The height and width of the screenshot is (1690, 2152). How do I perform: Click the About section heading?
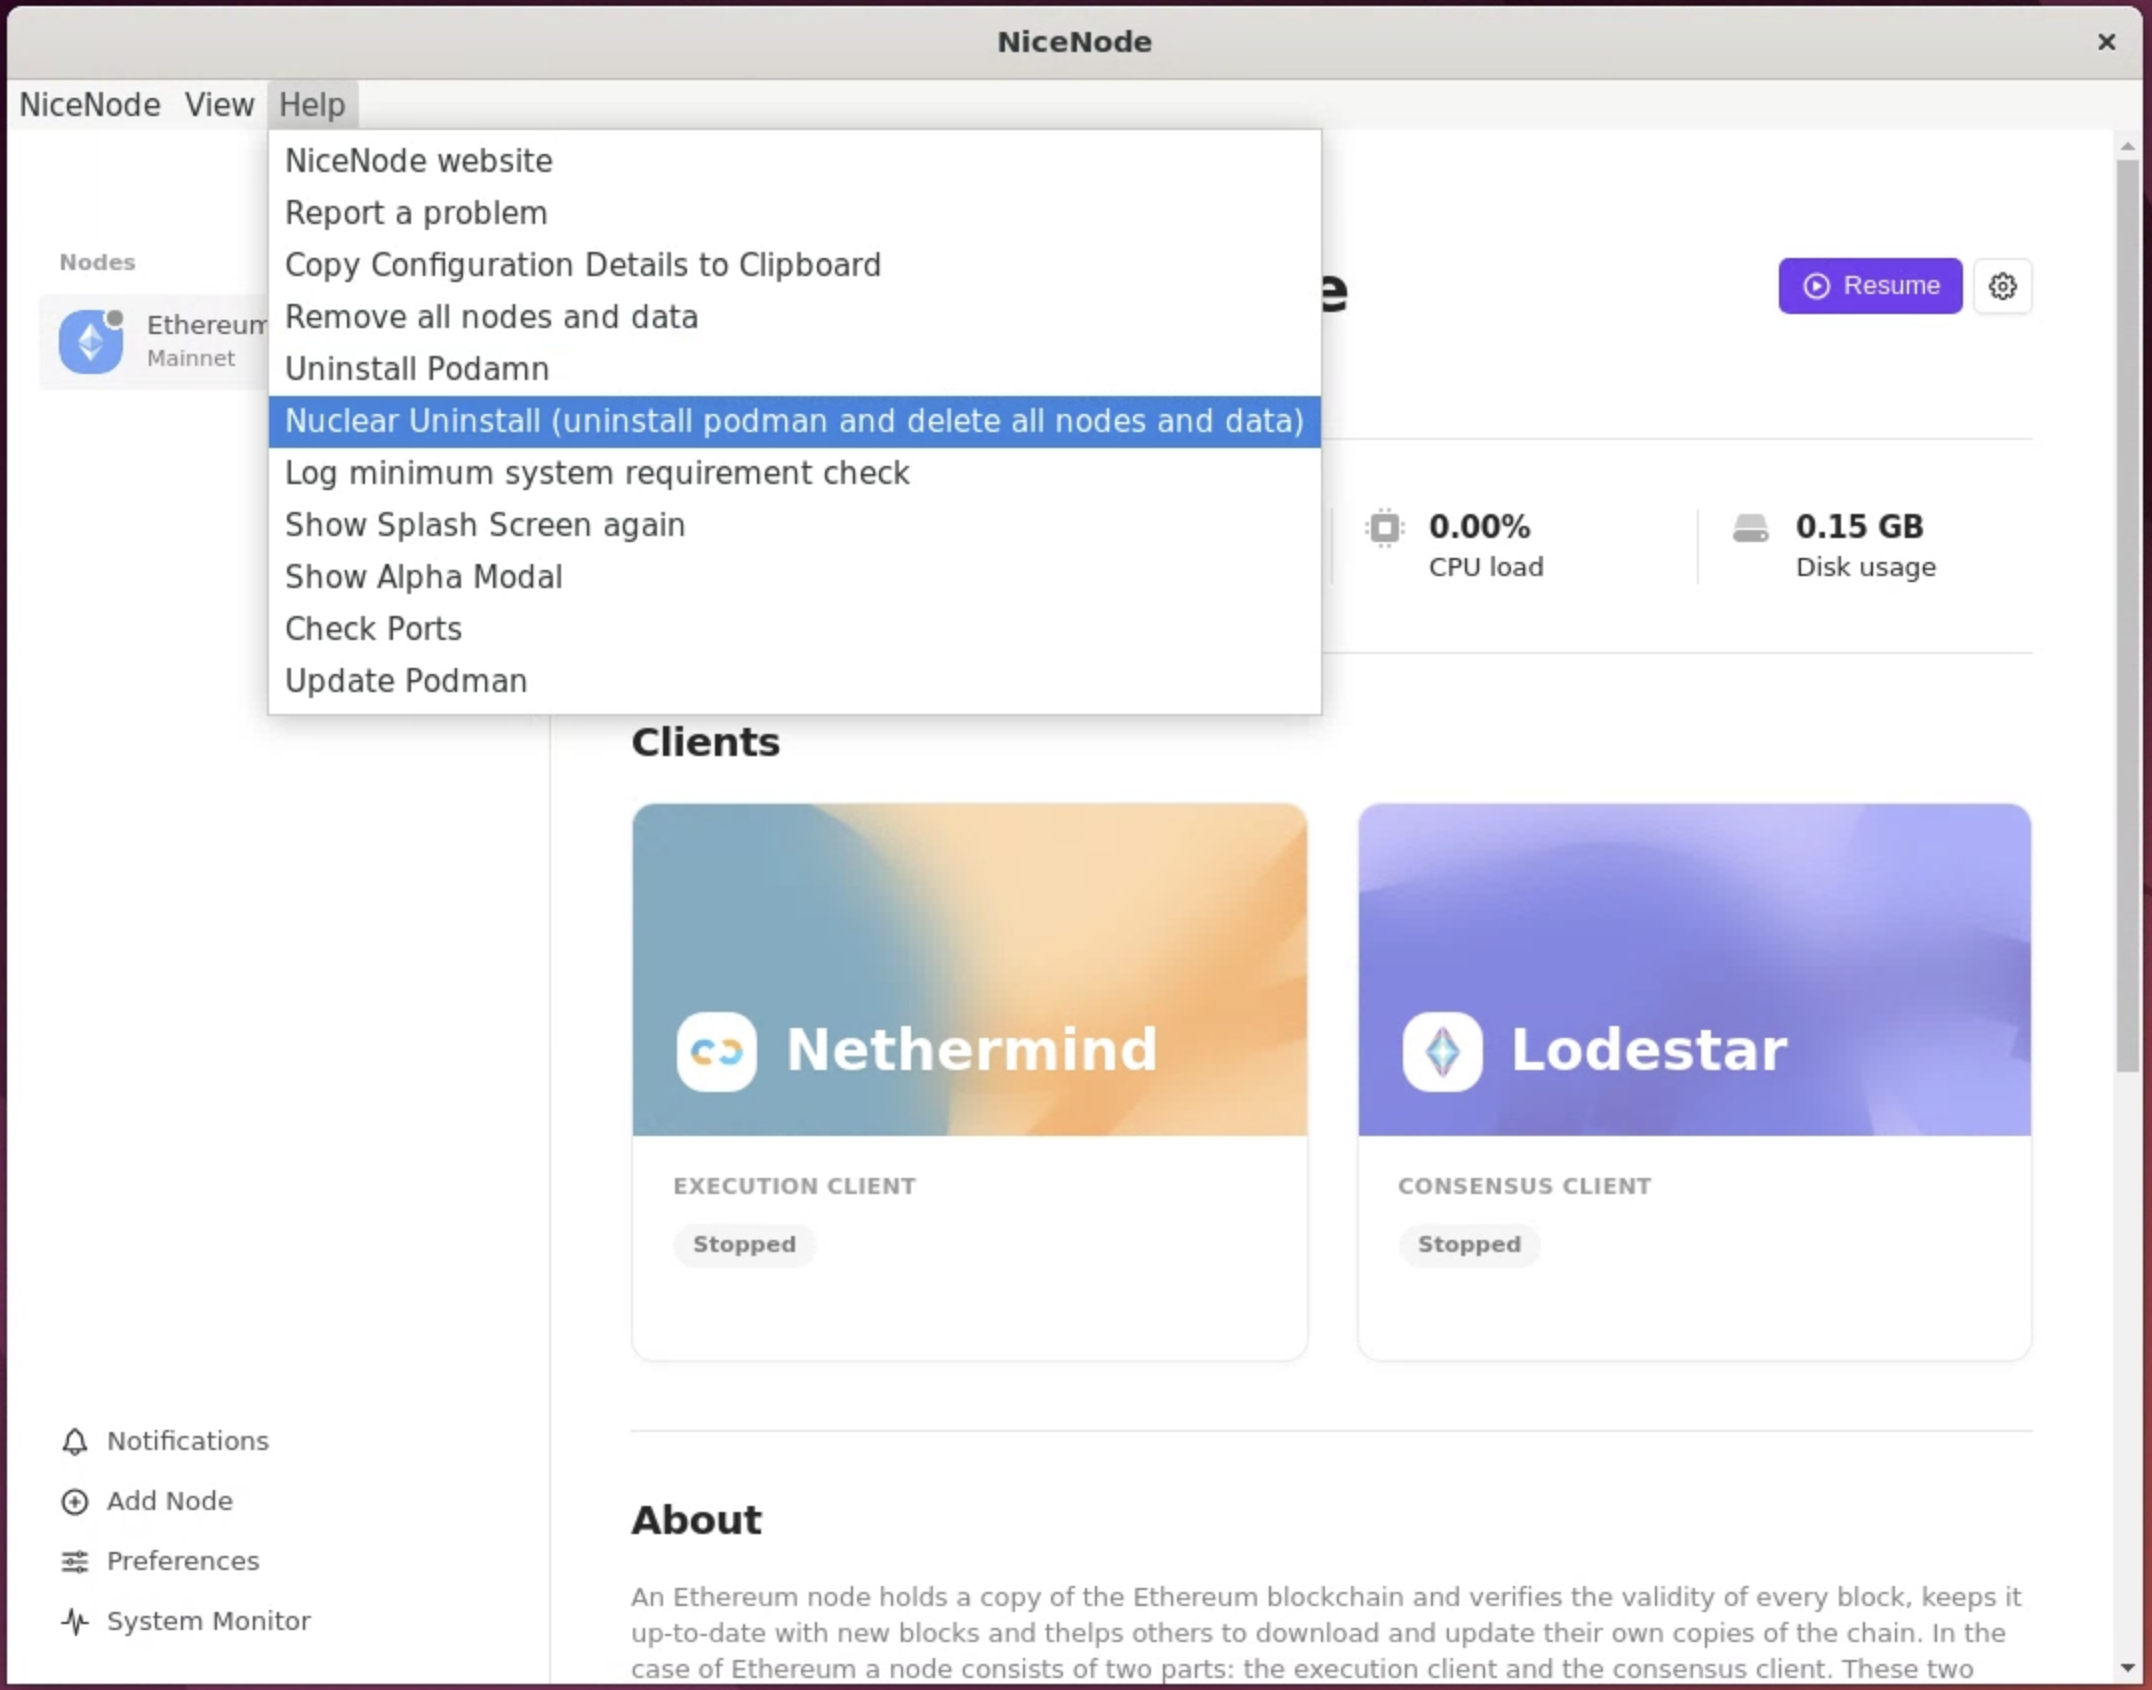pyautogui.click(x=696, y=1520)
